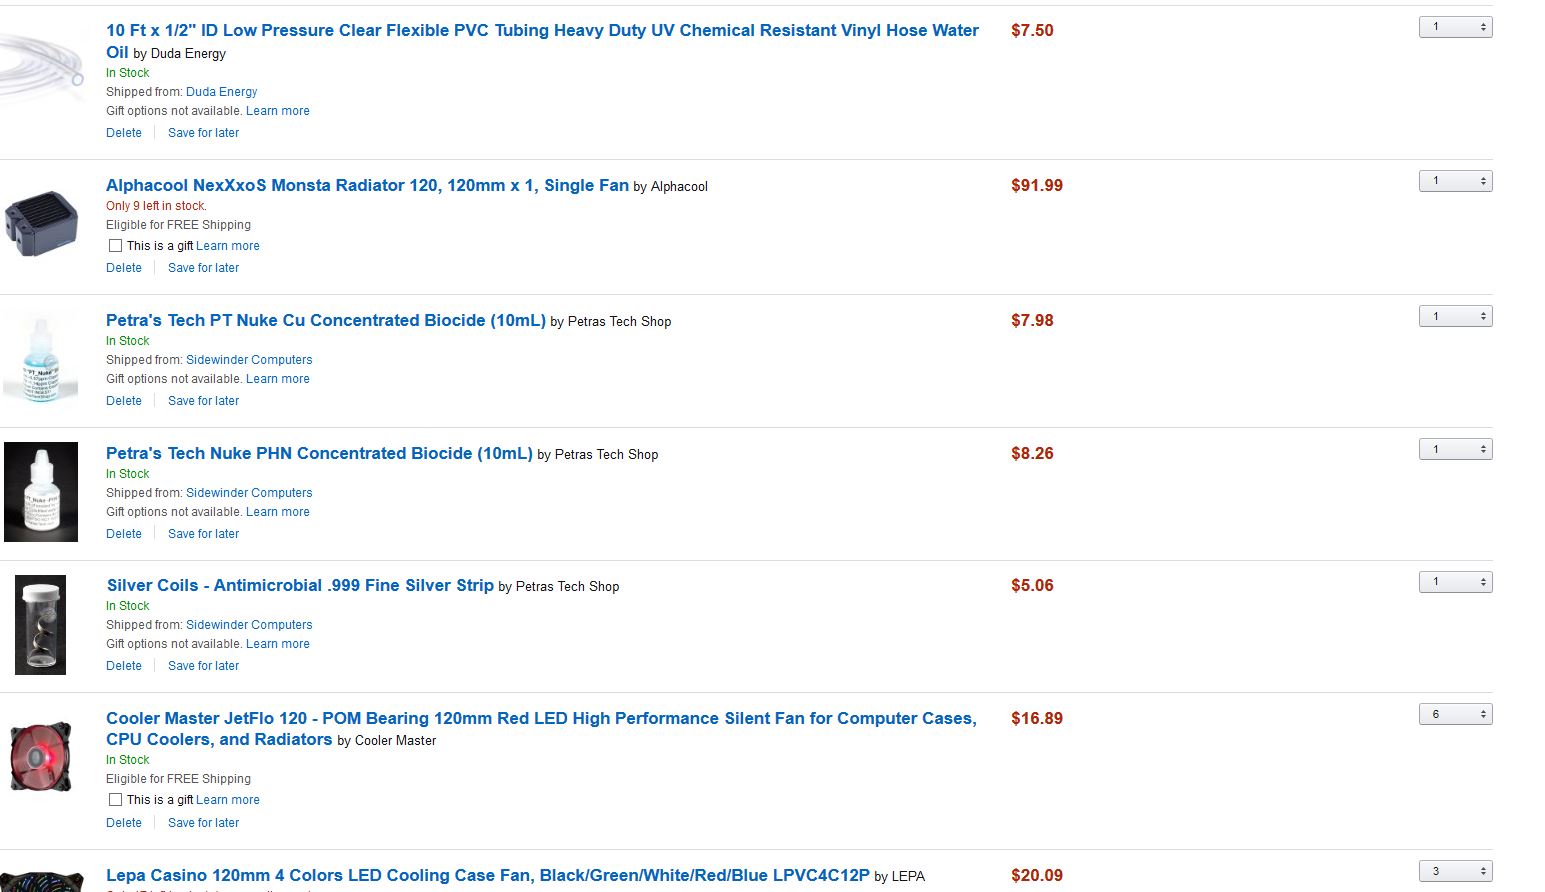Screen dimensions: 1545x892
Task: Check 'This is a gift' for Alphacool radiator
Action: click(x=115, y=246)
